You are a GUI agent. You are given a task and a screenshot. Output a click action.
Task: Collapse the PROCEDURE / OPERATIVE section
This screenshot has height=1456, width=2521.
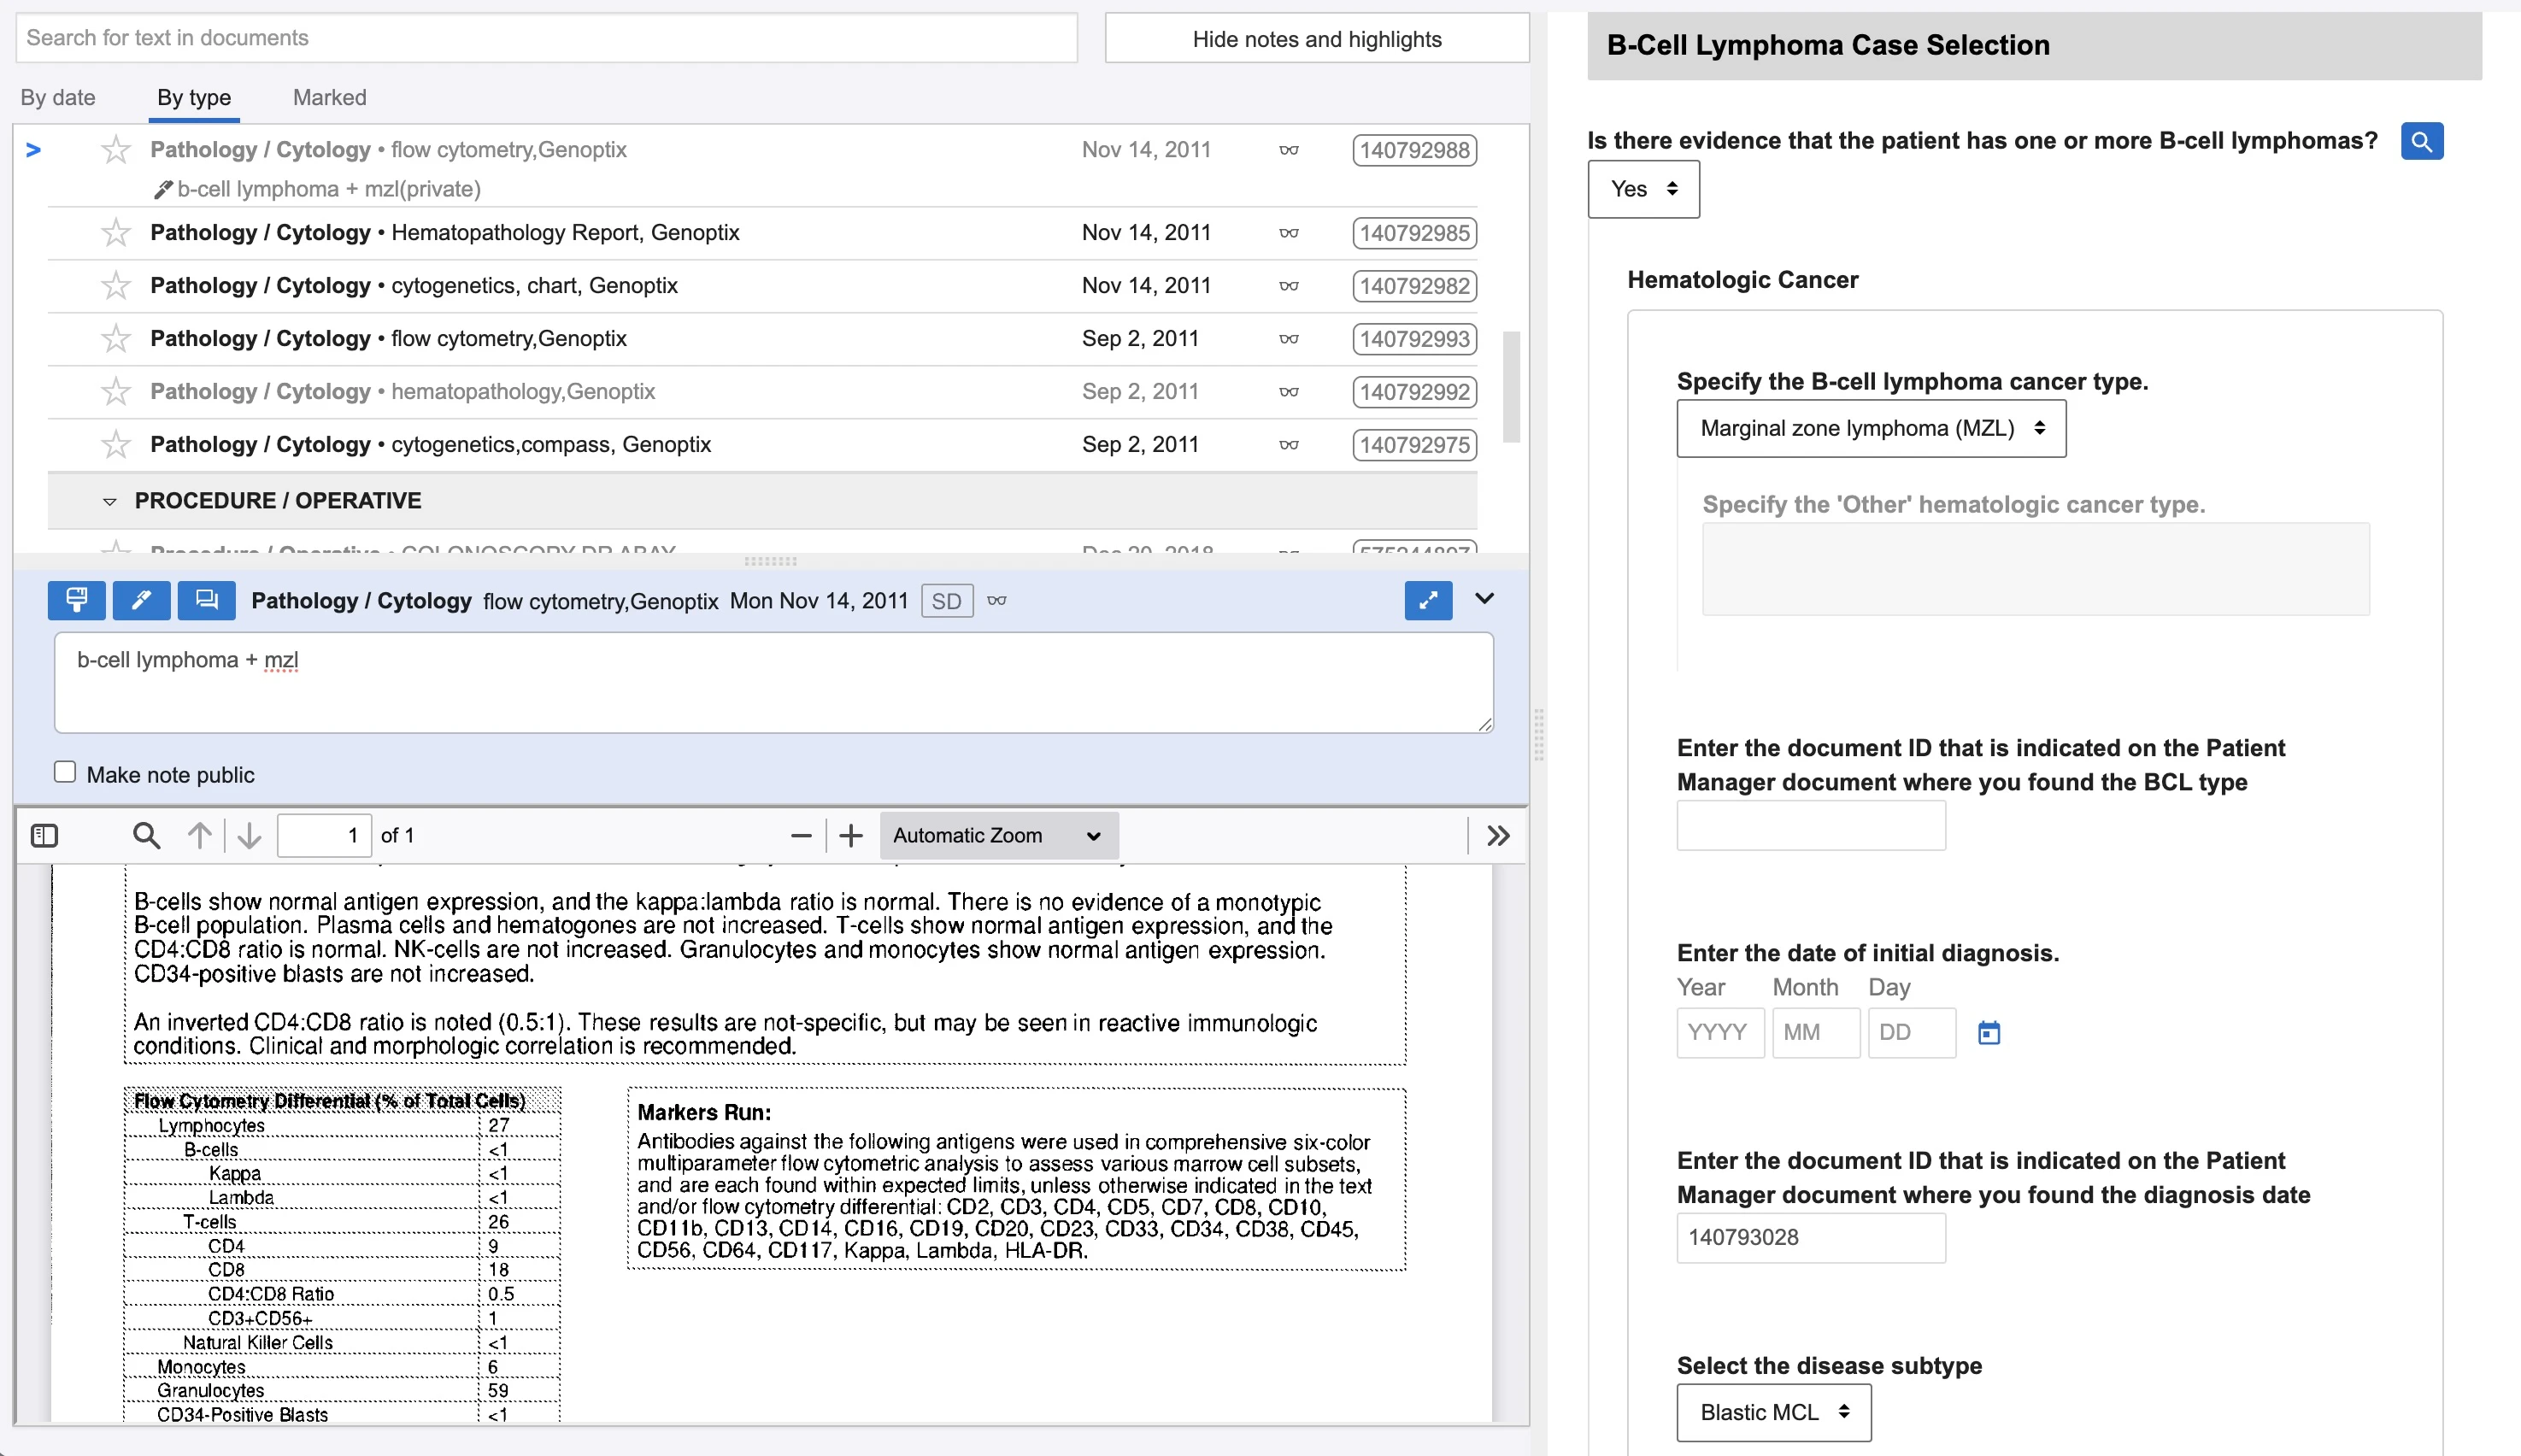[110, 501]
